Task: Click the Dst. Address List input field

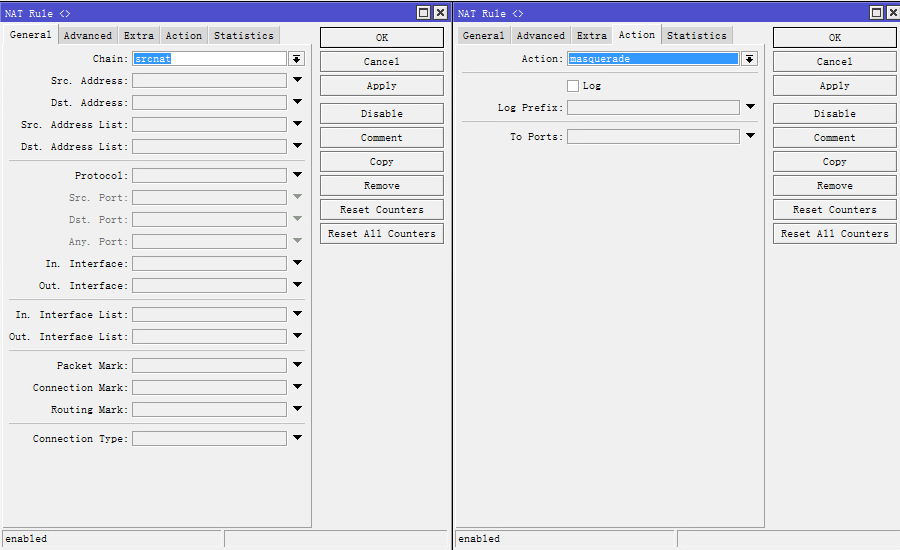Action: point(209,147)
